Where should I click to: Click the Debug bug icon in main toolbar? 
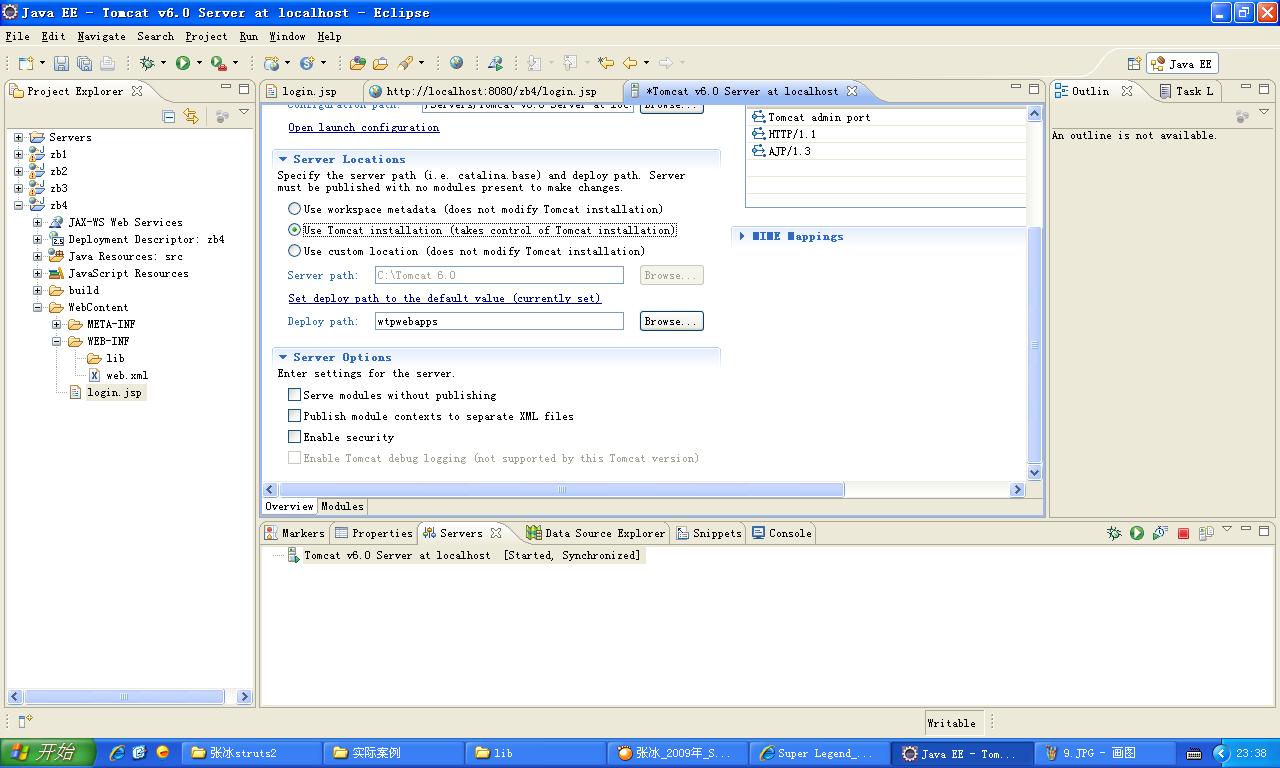click(x=147, y=63)
